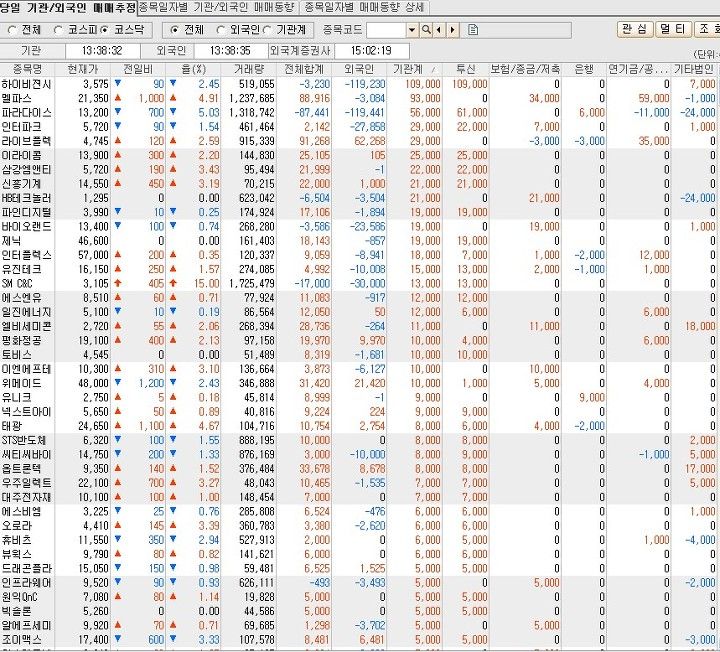Image resolution: width=720 pixels, height=652 pixels.
Task: Select the 파라다이스 stock row
Action: tap(358, 112)
